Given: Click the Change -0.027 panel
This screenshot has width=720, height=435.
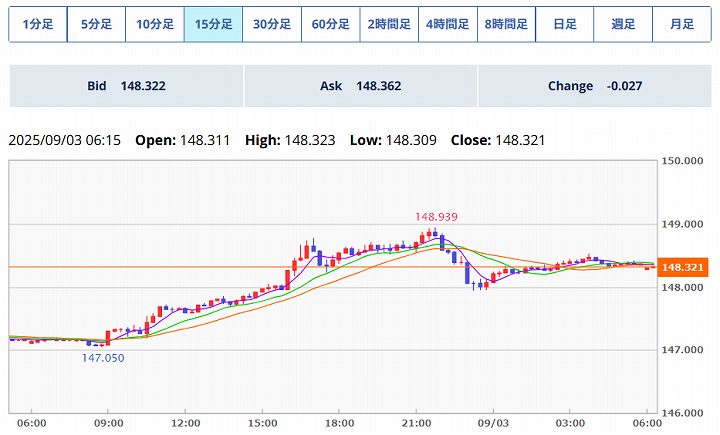Looking at the screenshot, I should point(595,86).
